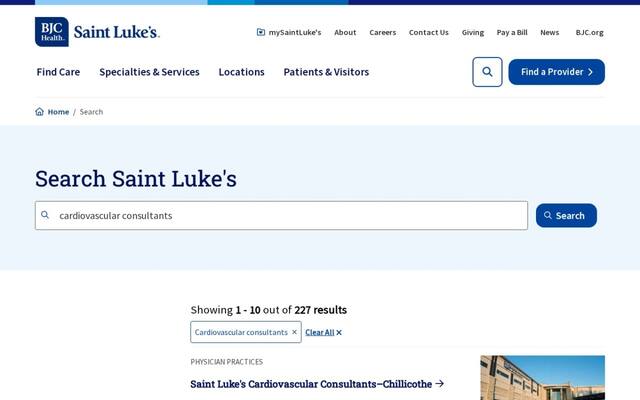Open the Find Care menu
Viewport: 640px width, 400px height.
(x=58, y=72)
